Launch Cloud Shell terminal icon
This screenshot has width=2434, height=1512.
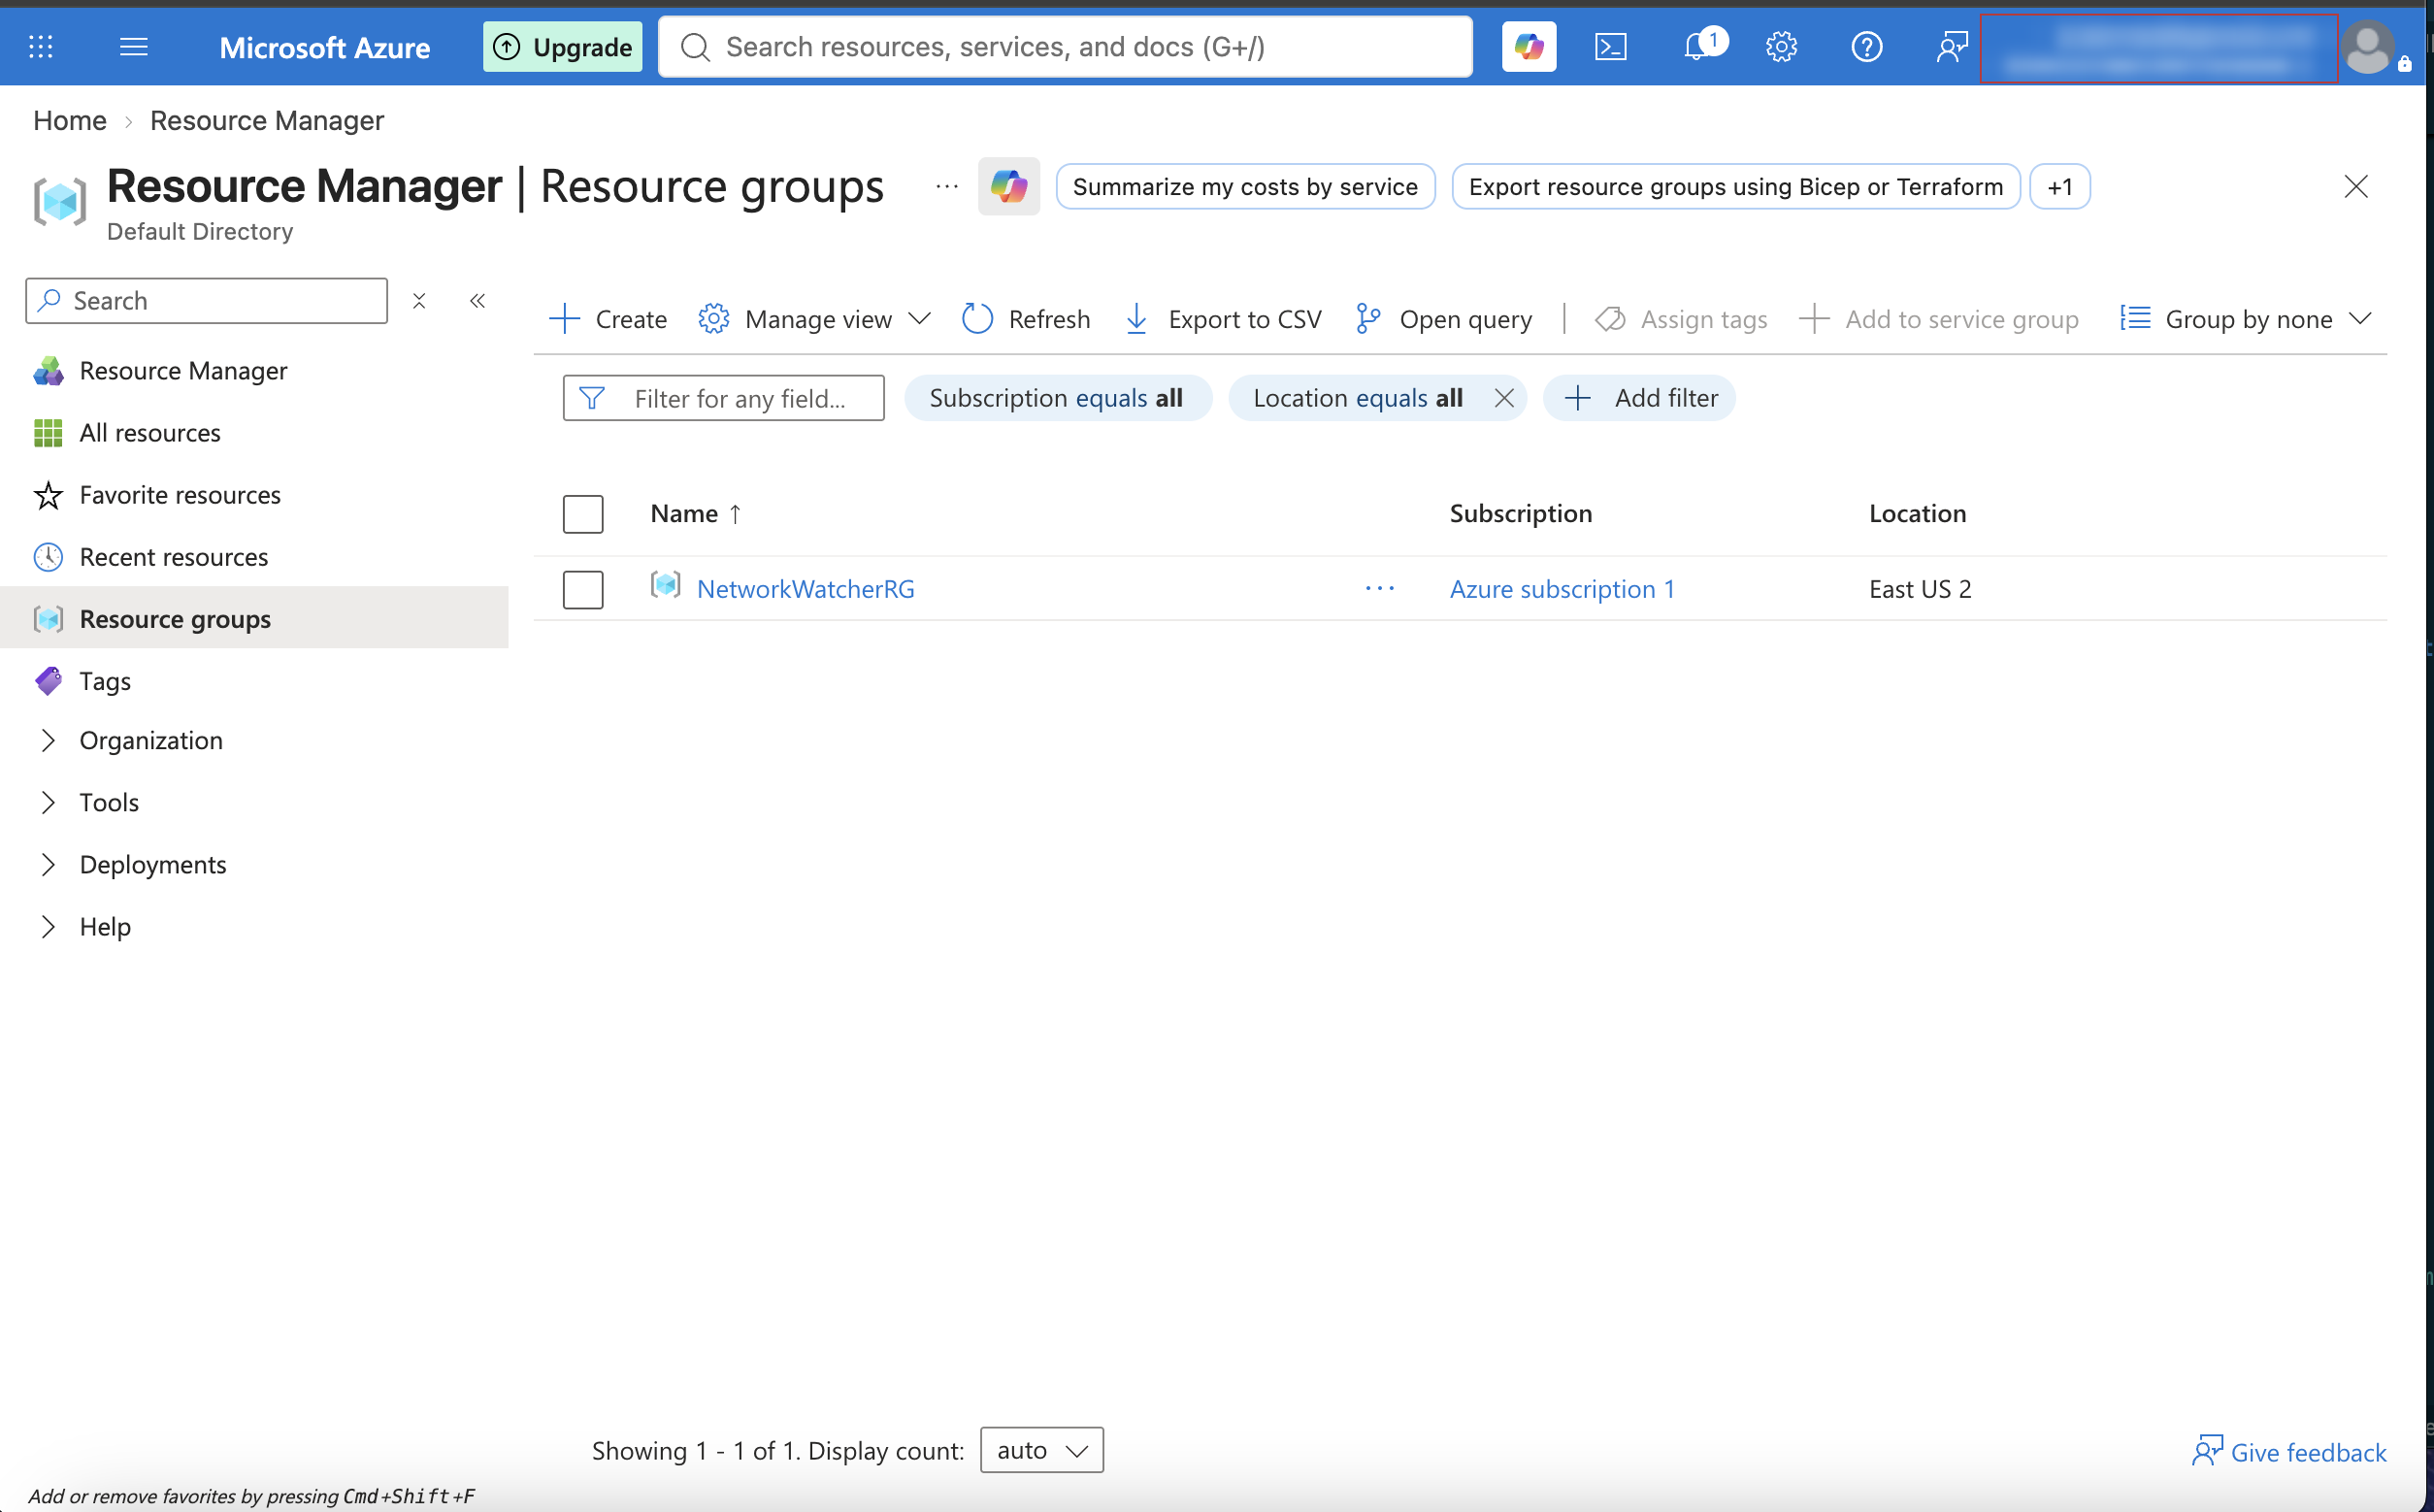click(x=1610, y=46)
